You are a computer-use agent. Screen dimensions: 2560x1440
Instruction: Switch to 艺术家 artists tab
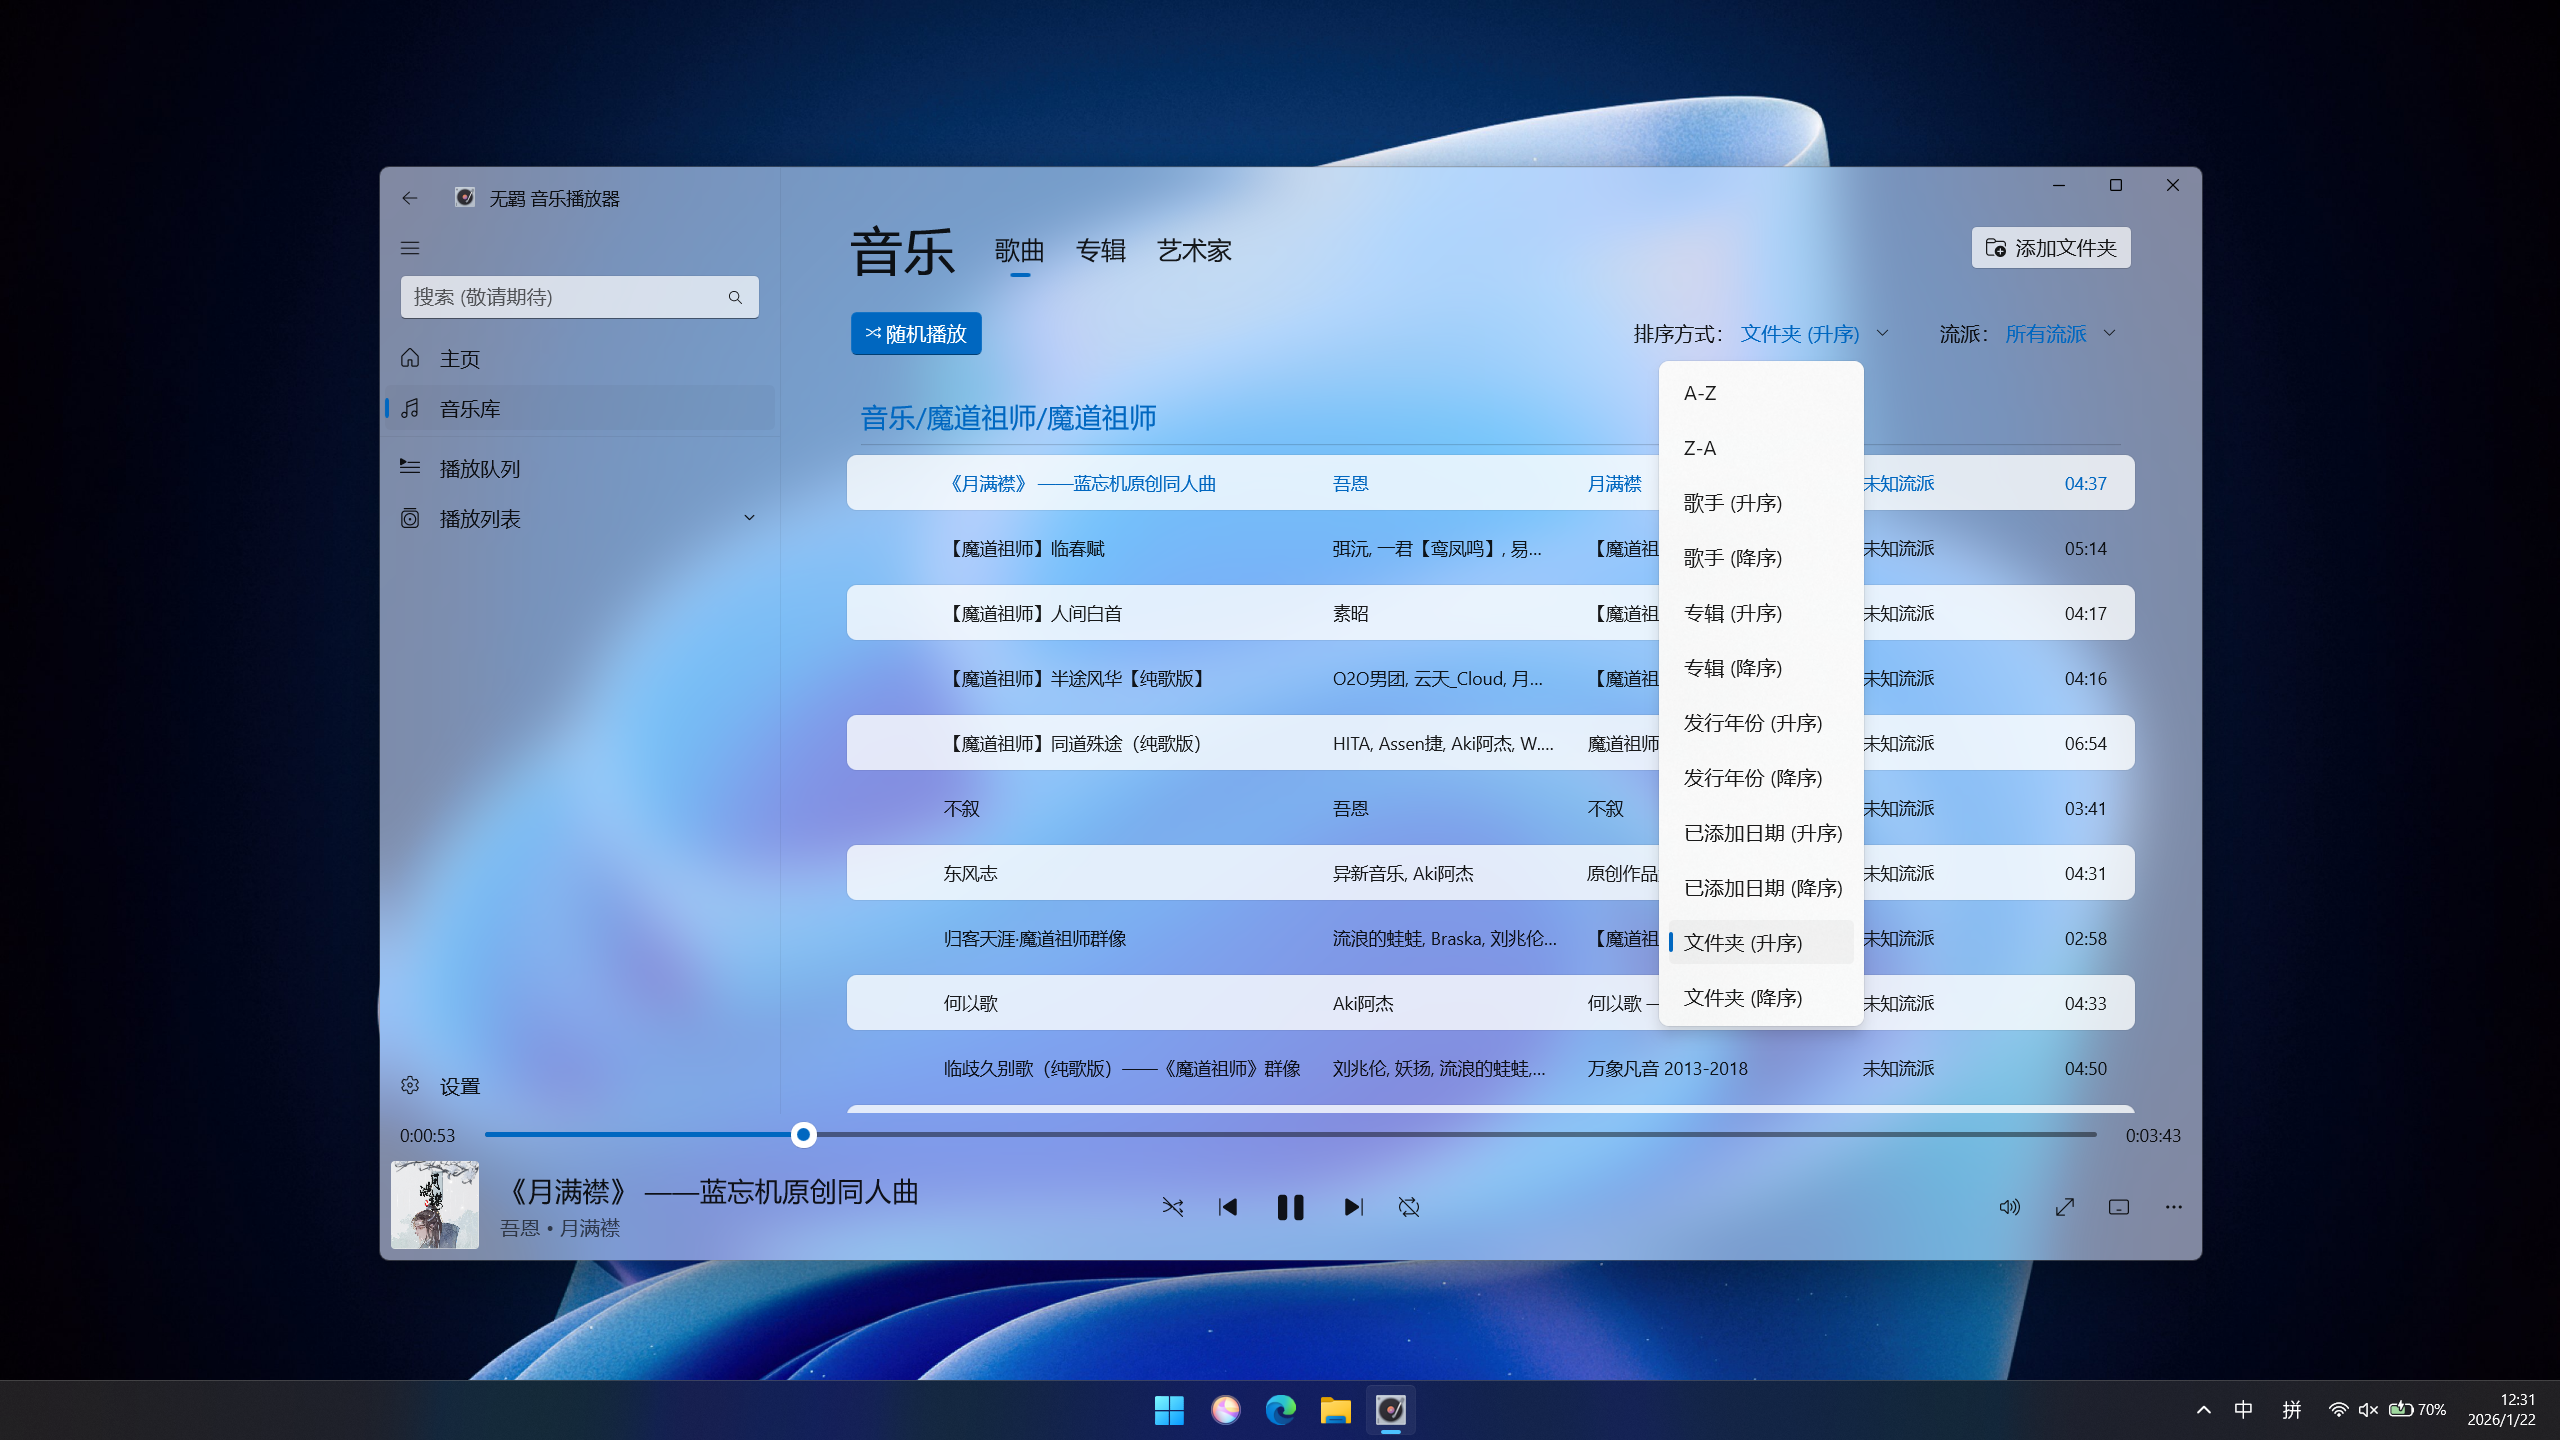(x=1194, y=250)
